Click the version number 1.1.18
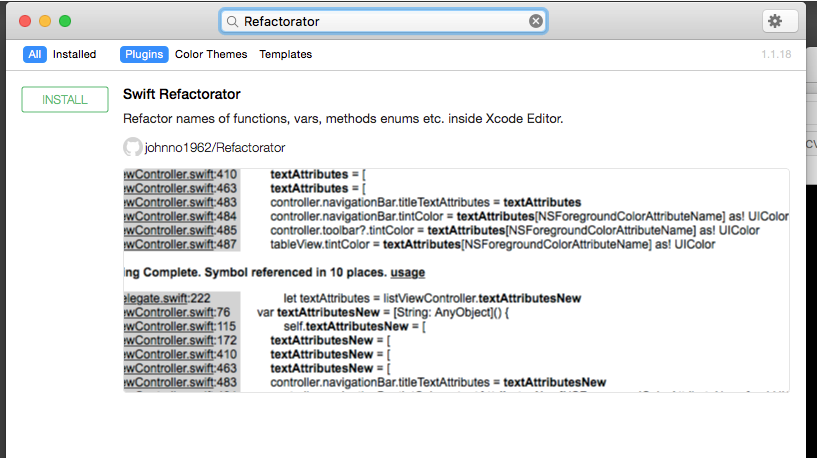Viewport: 817px width, 458px height. pyautogui.click(x=776, y=54)
